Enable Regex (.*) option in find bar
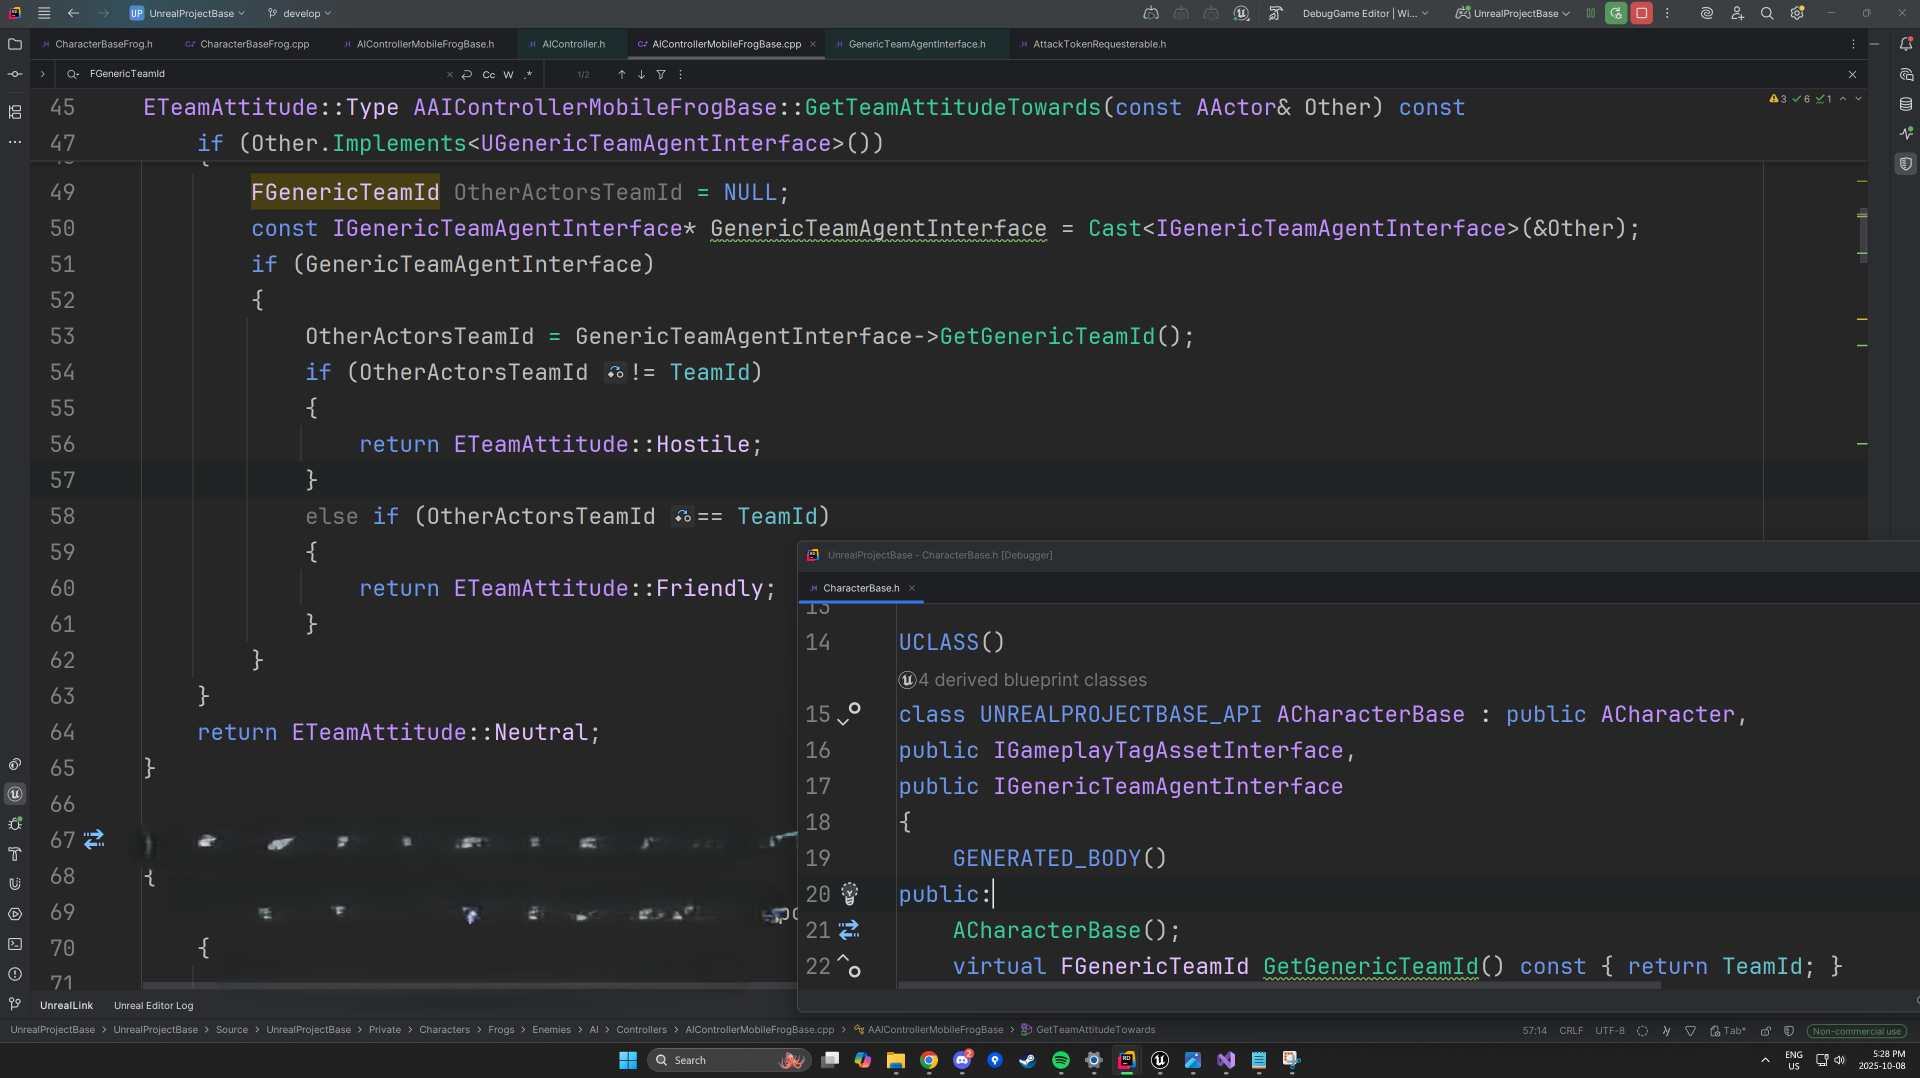1920x1078 pixels. (x=528, y=74)
